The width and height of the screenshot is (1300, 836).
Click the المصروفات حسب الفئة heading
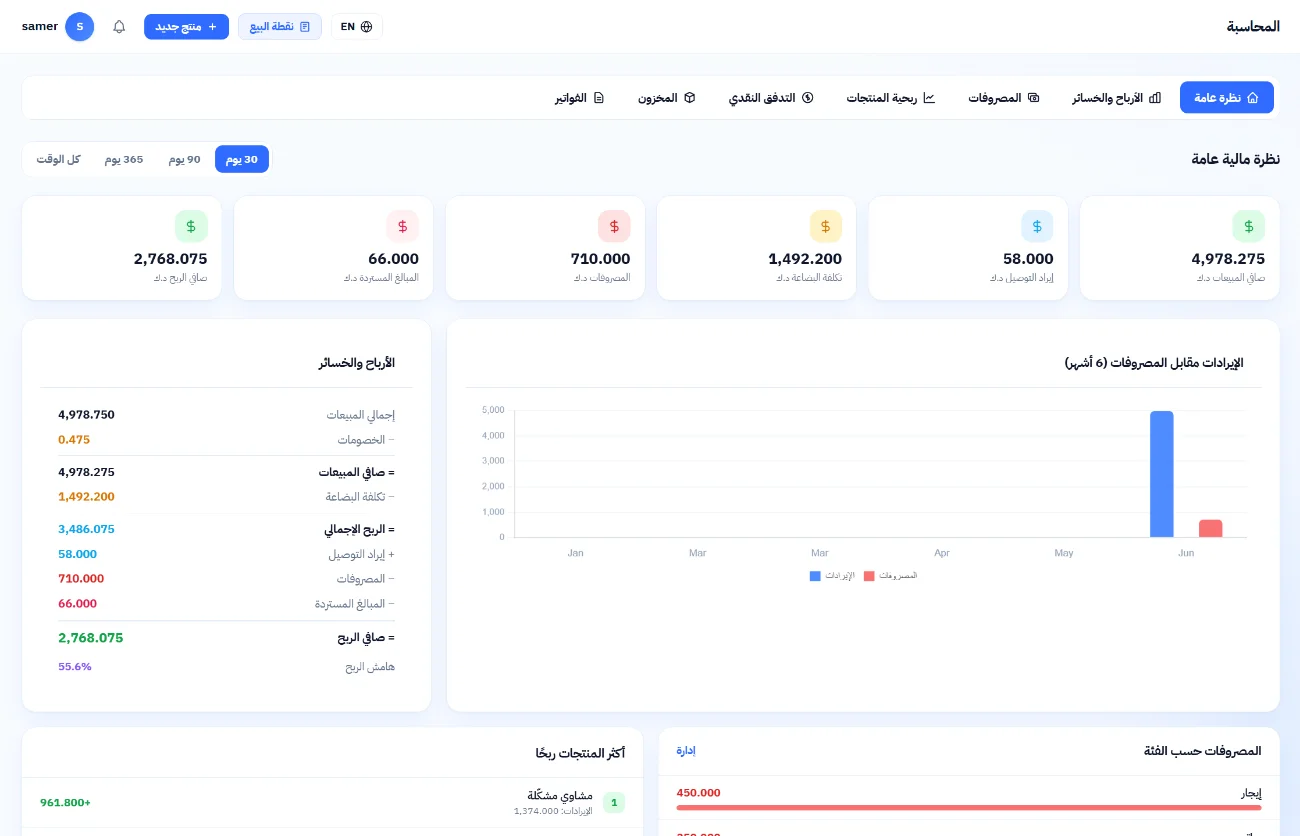[1203, 751]
